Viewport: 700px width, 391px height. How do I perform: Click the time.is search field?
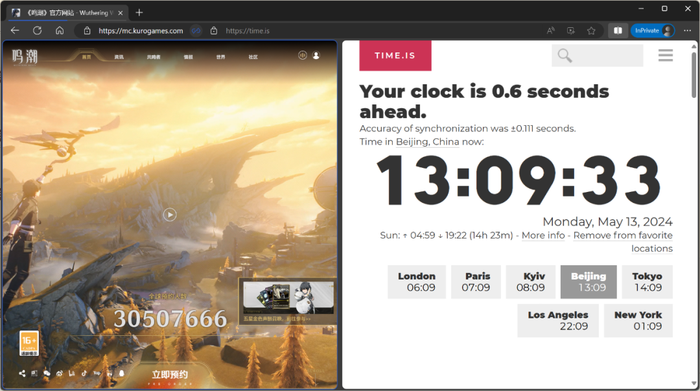point(597,55)
